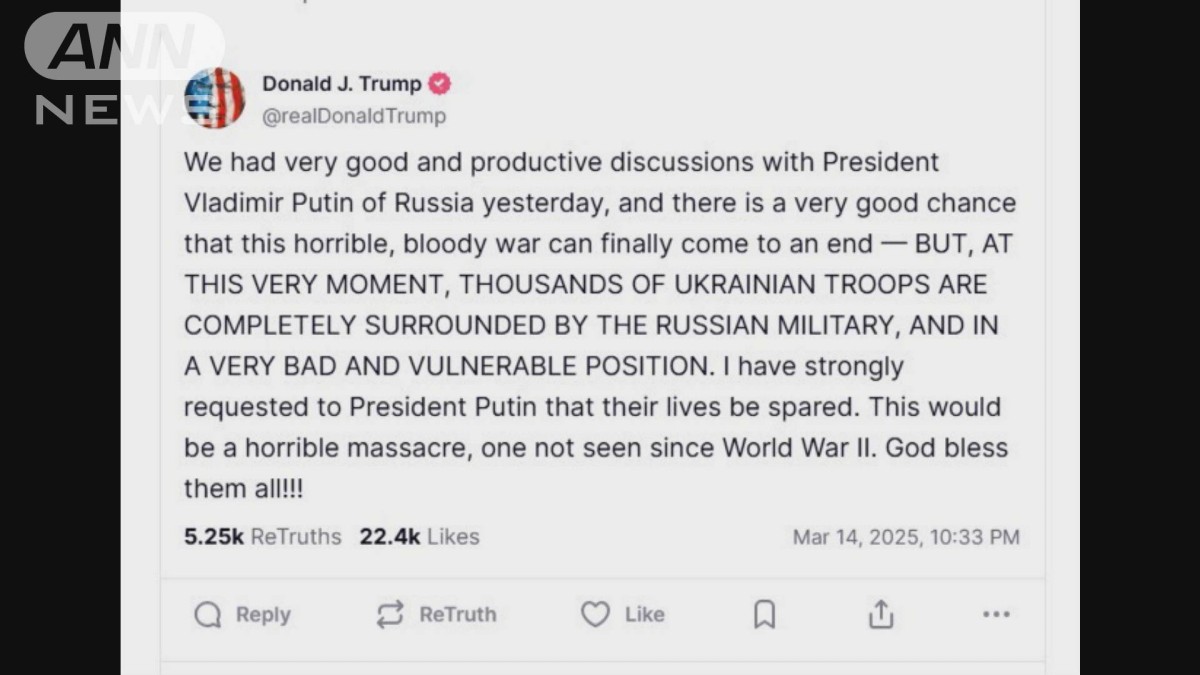The image size is (1200, 675).
Task: View the 22.4k Likes list
Action: coord(420,537)
